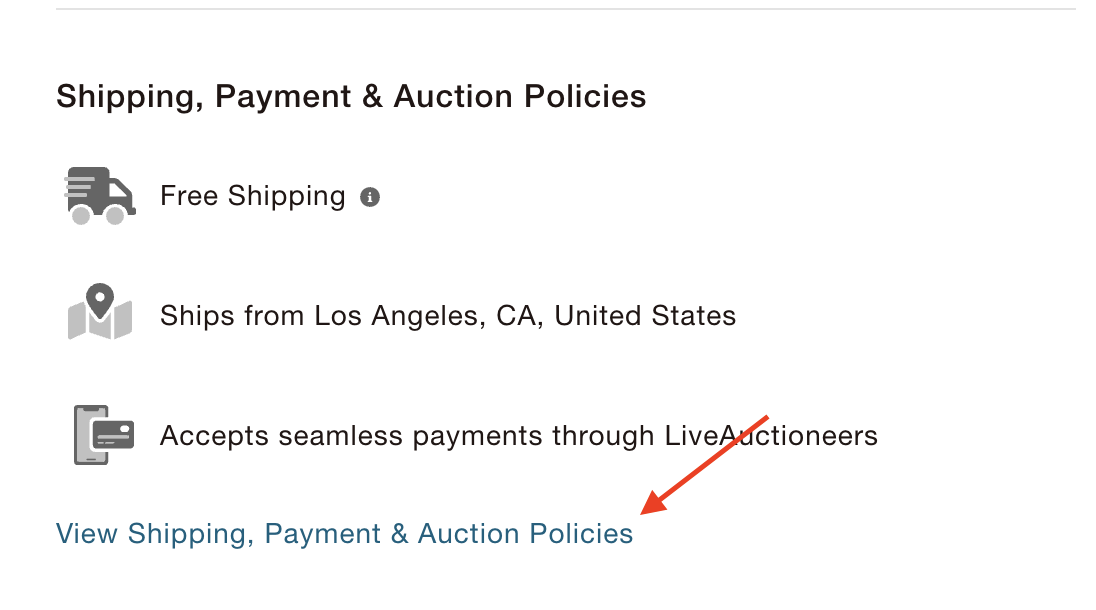Click the word Payment in bottom link
1096x610 pixels.
coord(323,534)
